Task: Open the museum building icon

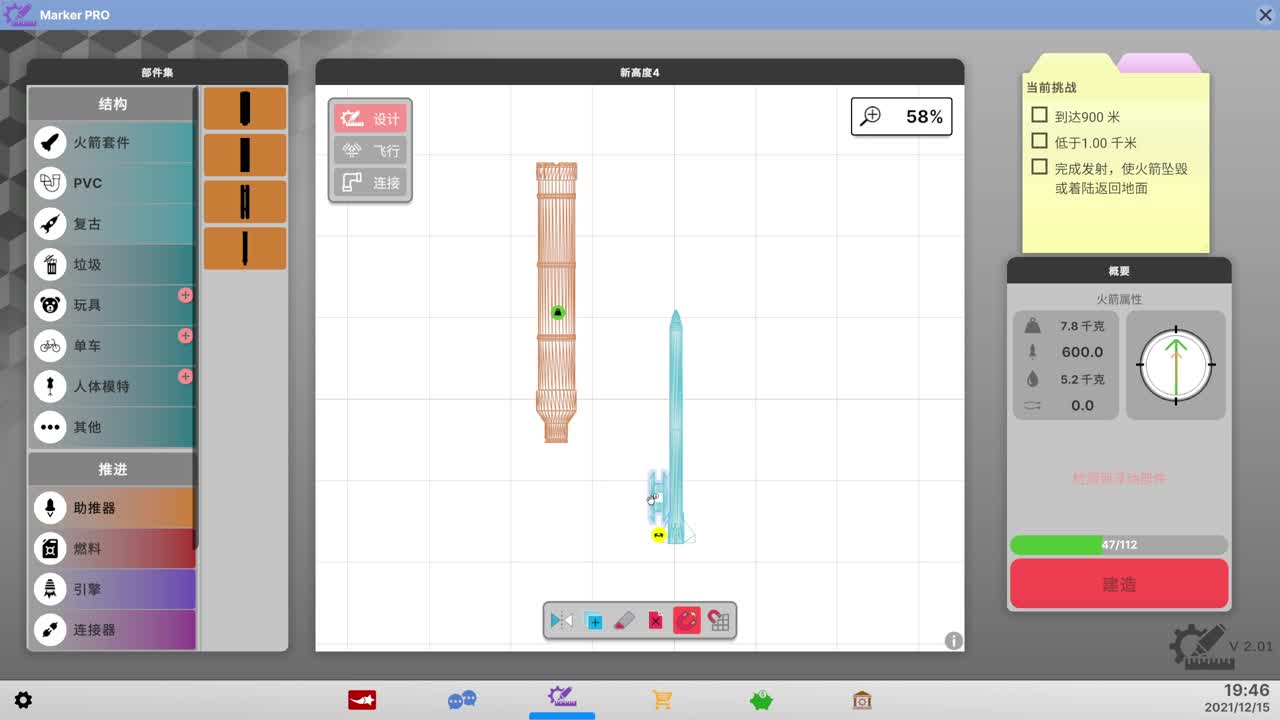Action: point(861,700)
